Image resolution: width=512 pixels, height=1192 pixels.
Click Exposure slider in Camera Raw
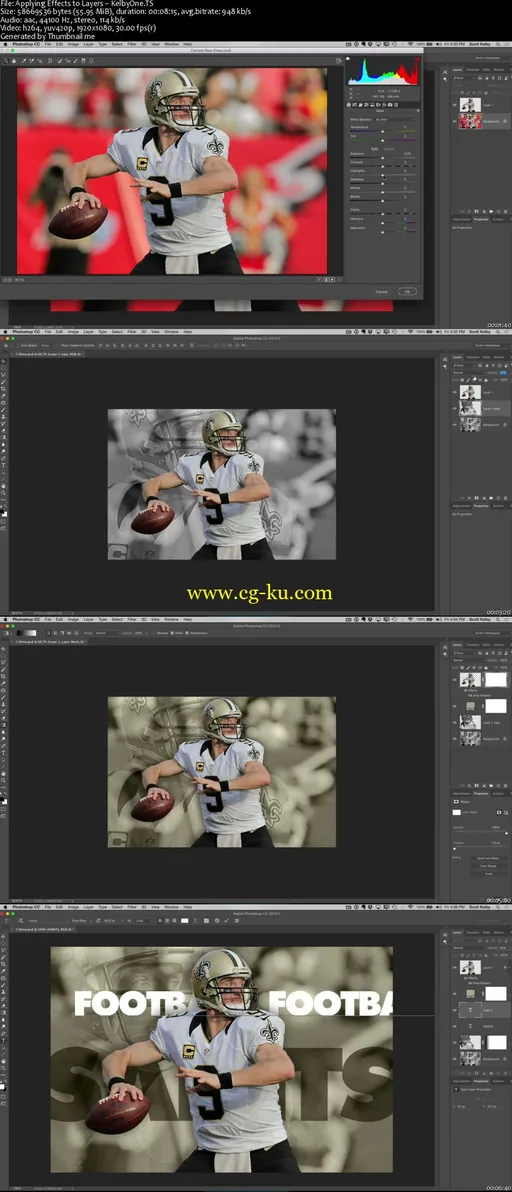383,158
